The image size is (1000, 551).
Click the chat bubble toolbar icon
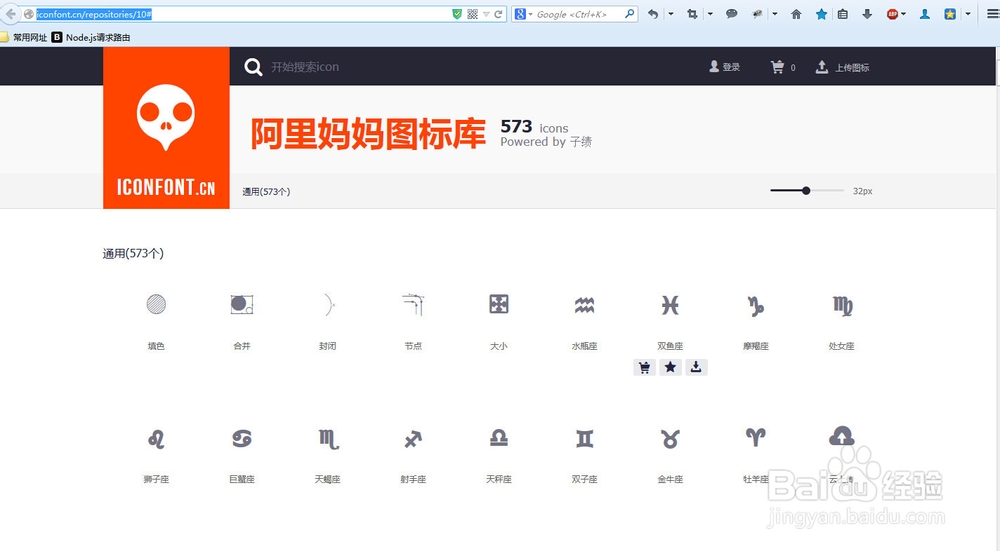point(732,14)
